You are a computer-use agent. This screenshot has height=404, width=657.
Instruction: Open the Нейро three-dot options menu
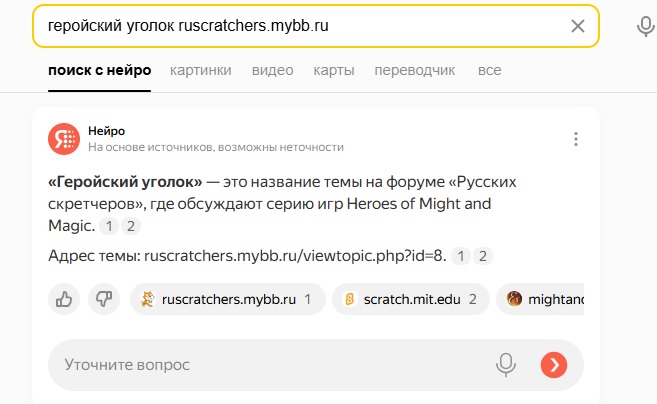click(576, 139)
